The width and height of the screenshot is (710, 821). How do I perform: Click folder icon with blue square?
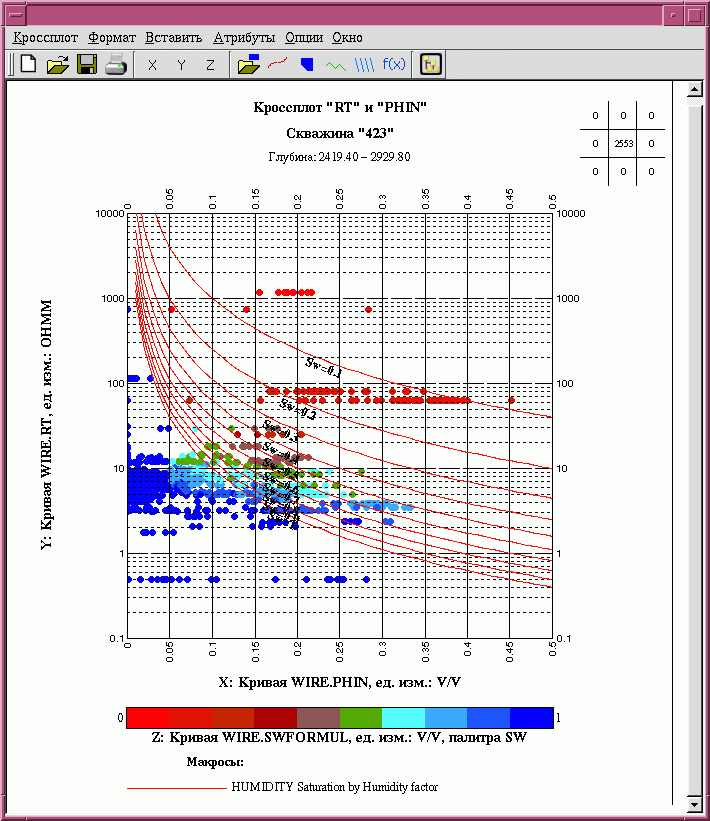[x=248, y=64]
